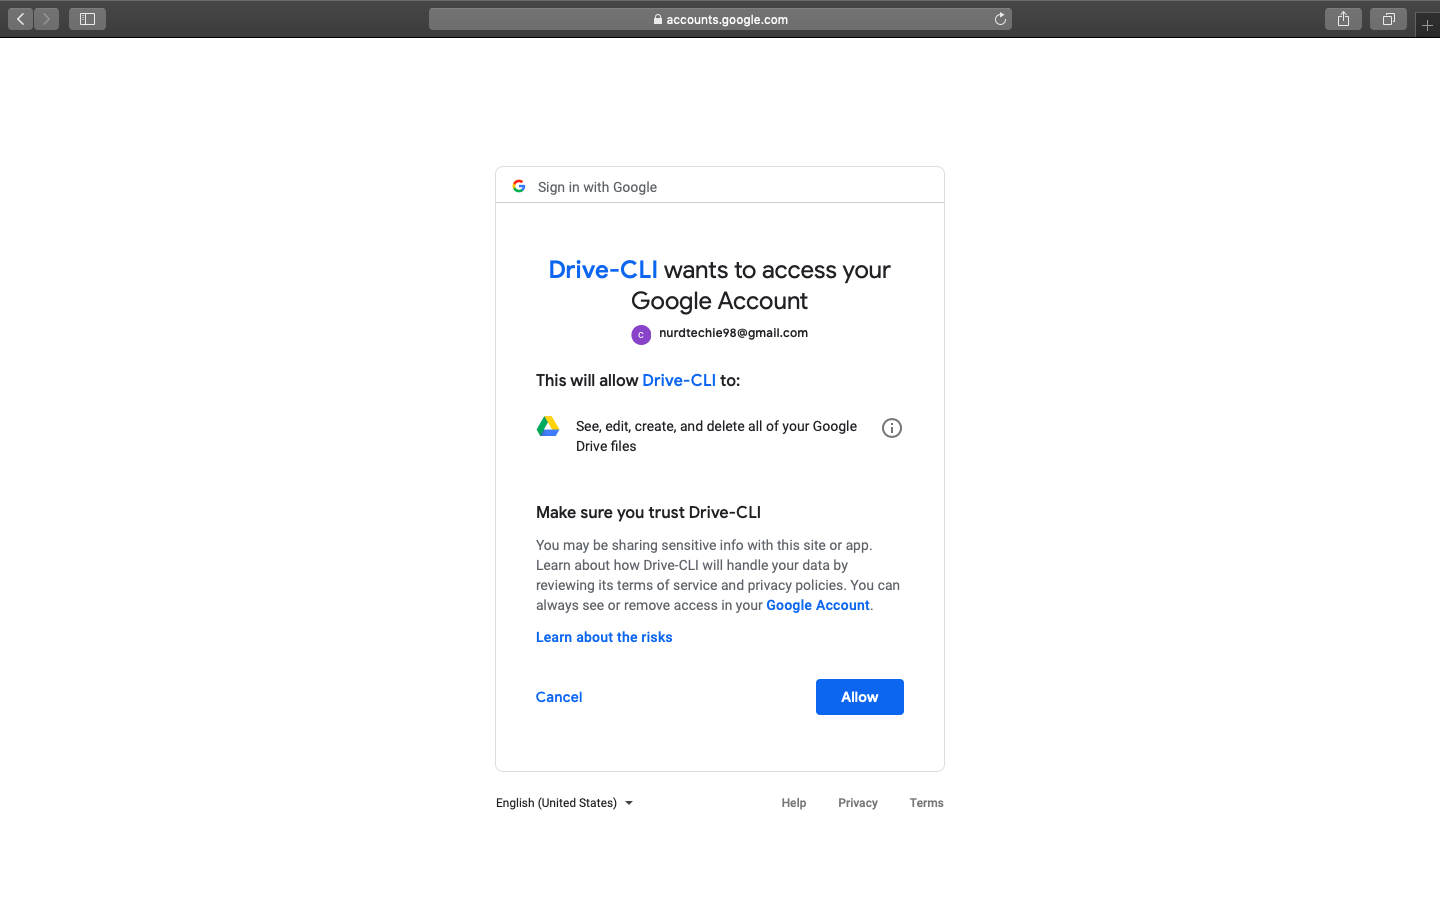Viewport: 1440px width, 900px height.
Task: Go back using Safari's back arrow
Action: point(21,19)
